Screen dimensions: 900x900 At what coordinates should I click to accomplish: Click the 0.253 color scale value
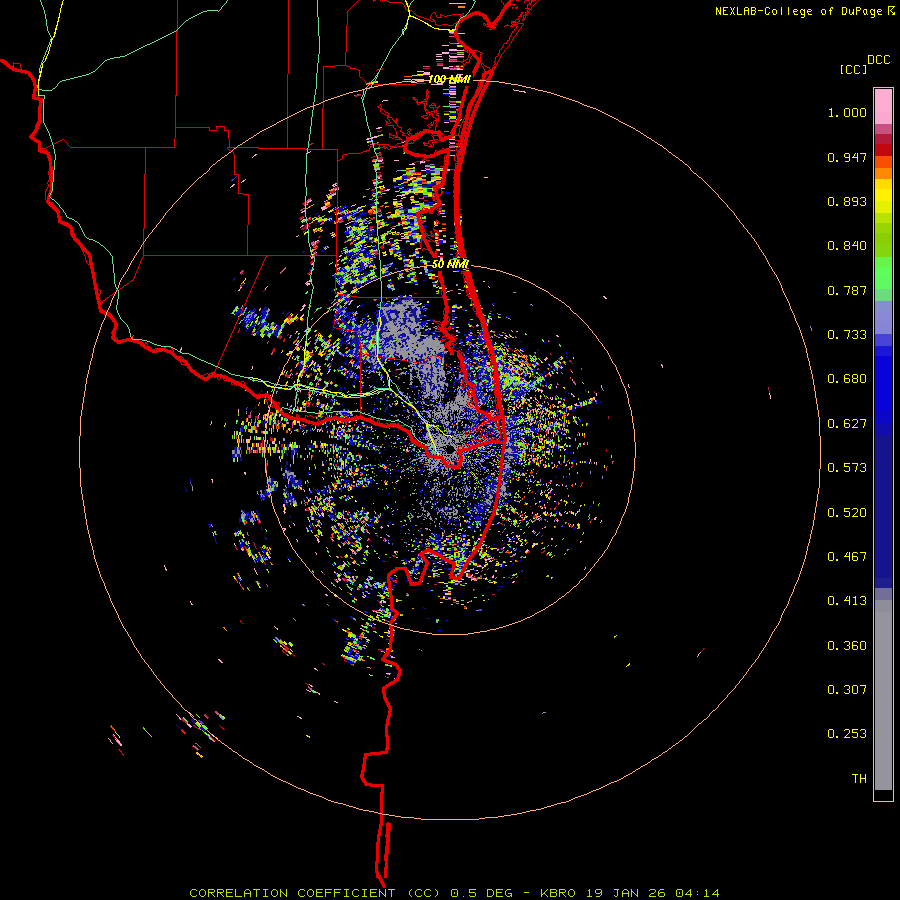pyautogui.click(x=847, y=734)
